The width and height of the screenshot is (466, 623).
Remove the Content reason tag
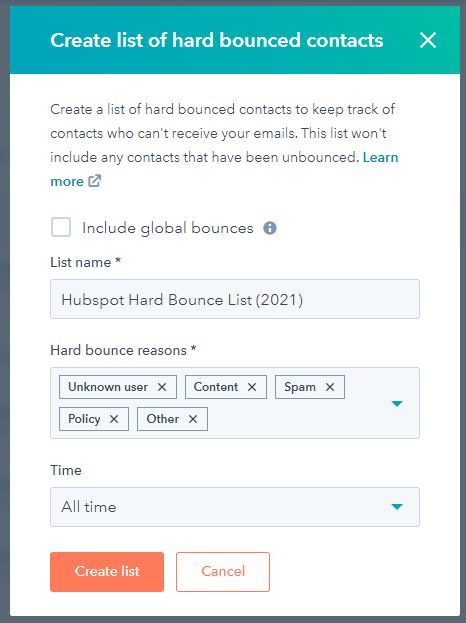[x=252, y=387]
